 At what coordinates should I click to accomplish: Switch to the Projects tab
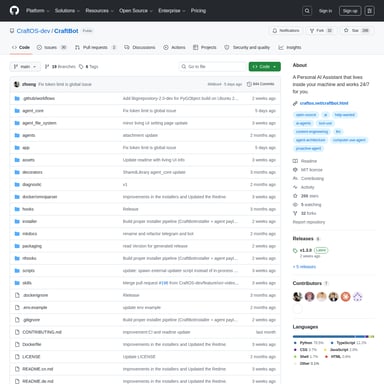click(205, 47)
